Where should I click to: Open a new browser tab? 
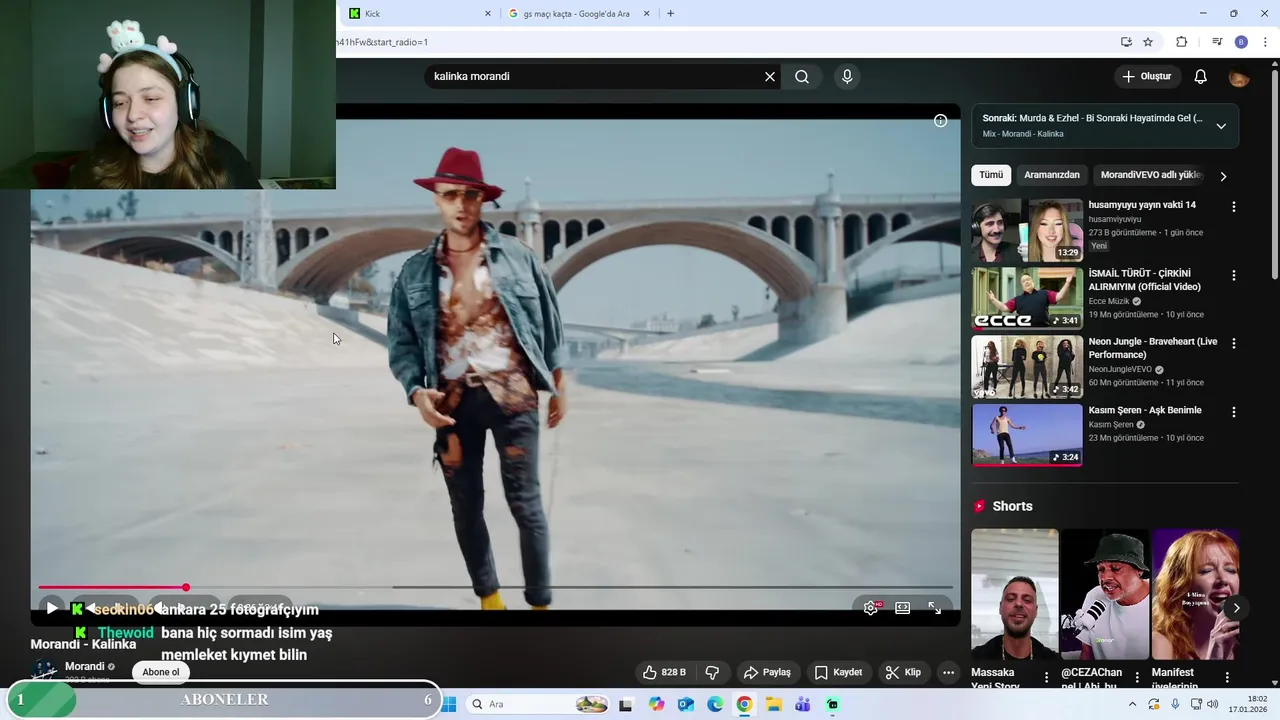pyautogui.click(x=670, y=14)
